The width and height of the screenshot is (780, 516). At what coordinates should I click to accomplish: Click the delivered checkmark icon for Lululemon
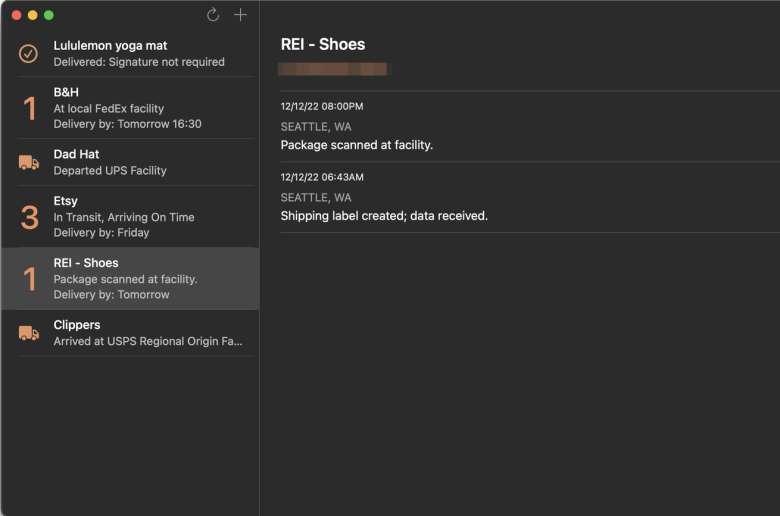tap(28, 54)
